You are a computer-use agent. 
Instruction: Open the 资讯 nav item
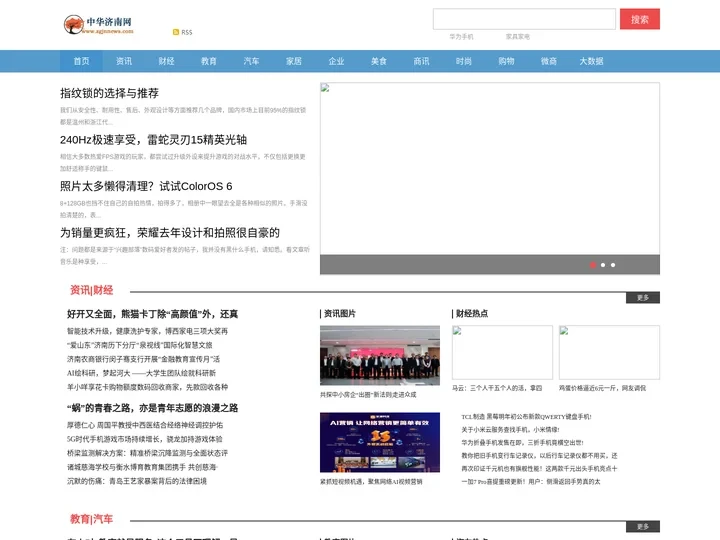click(124, 61)
